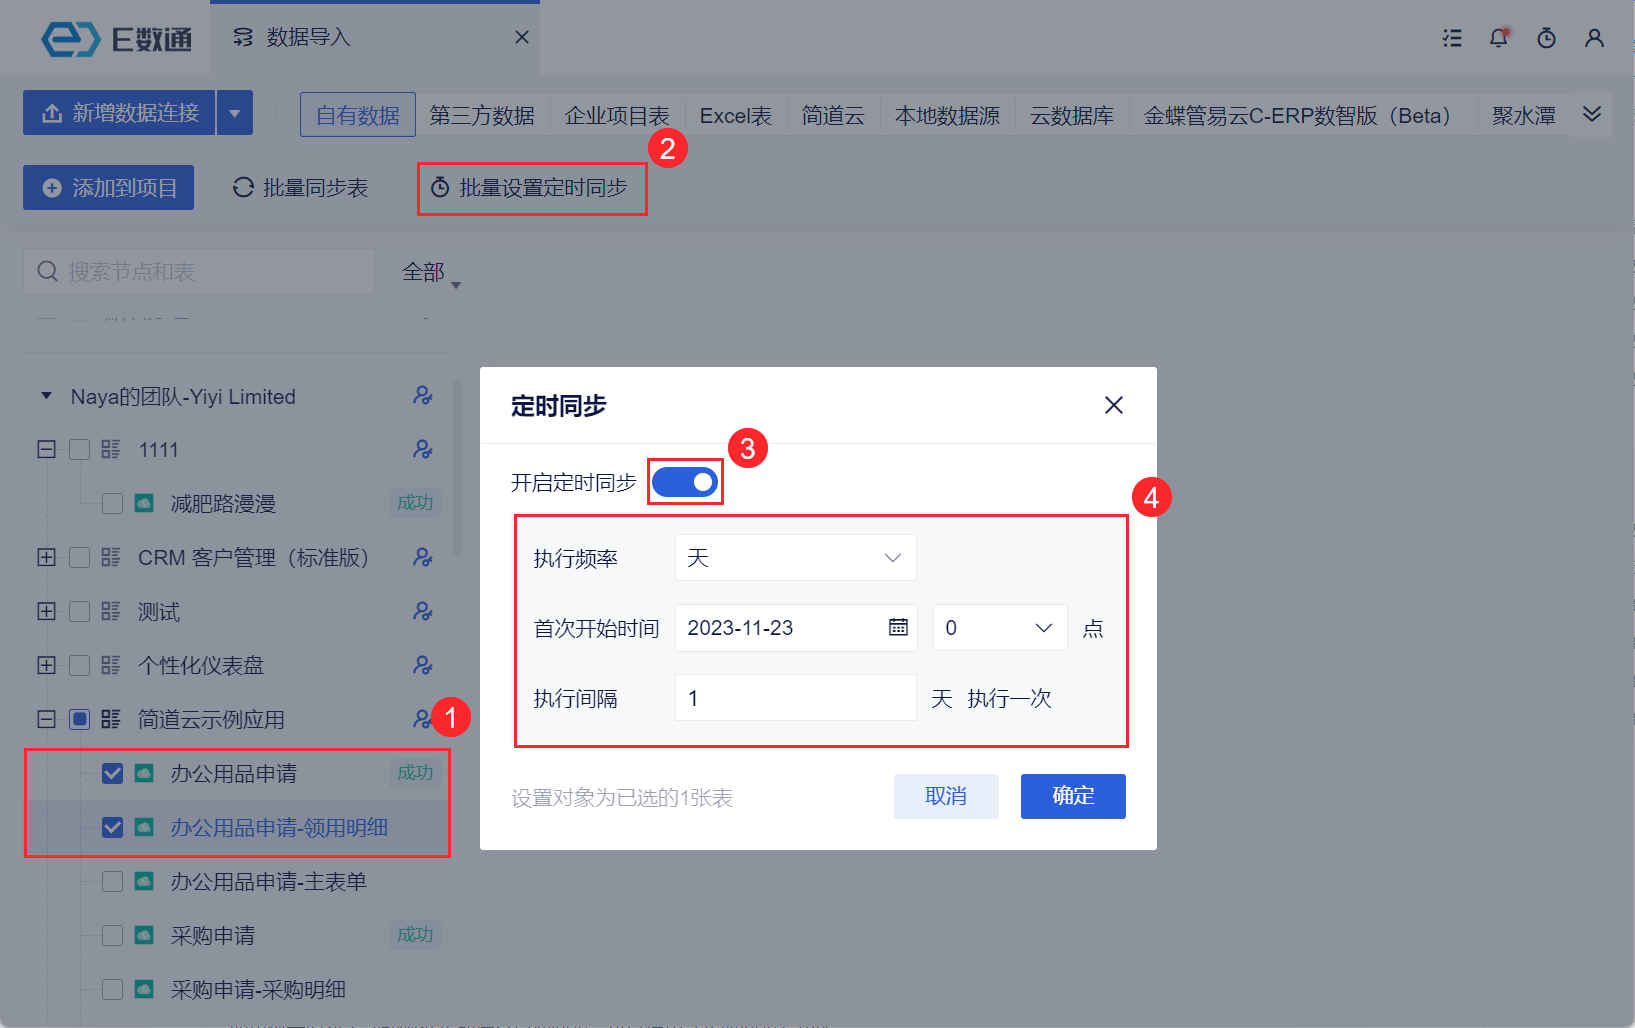The image size is (1635, 1028).
Task: Click the search magnifier icon
Action: [47, 271]
